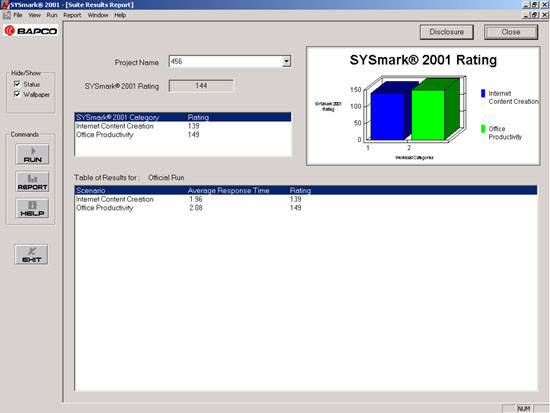Click the SYSmark 2001 Category column header
The image size is (550, 413).
(x=118, y=117)
